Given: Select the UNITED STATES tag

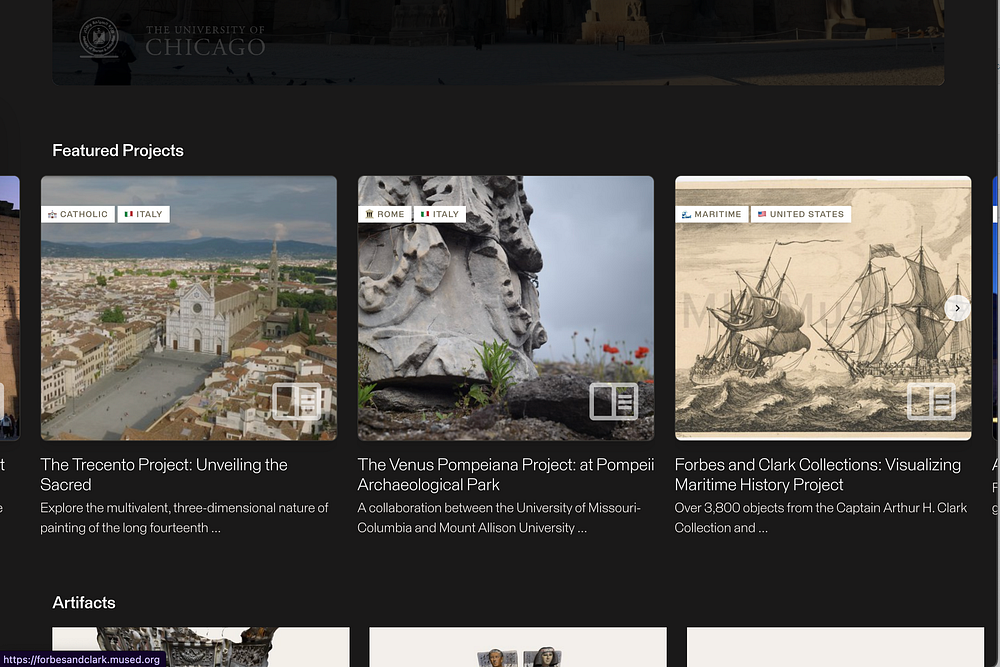Looking at the screenshot, I should tap(801, 214).
